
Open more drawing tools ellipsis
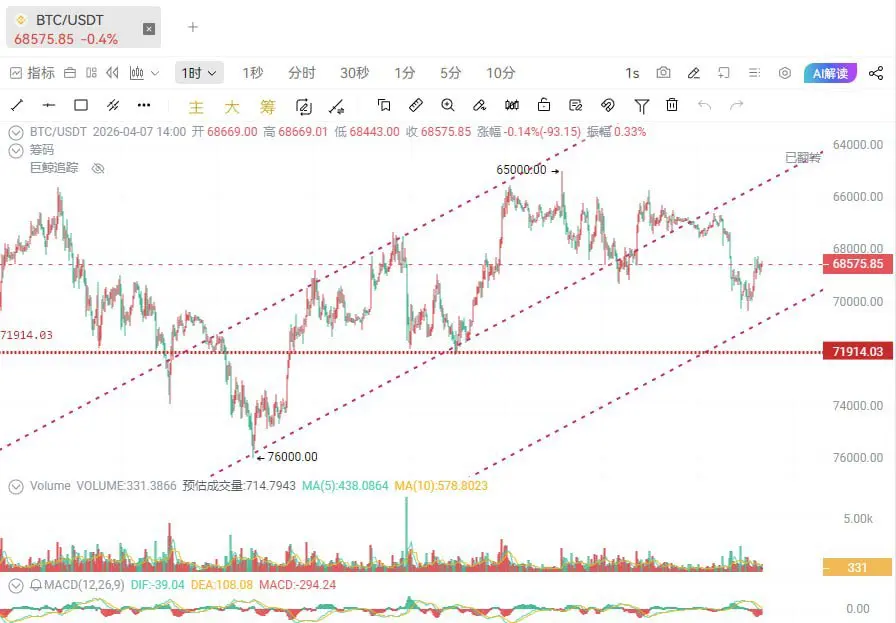[144, 105]
